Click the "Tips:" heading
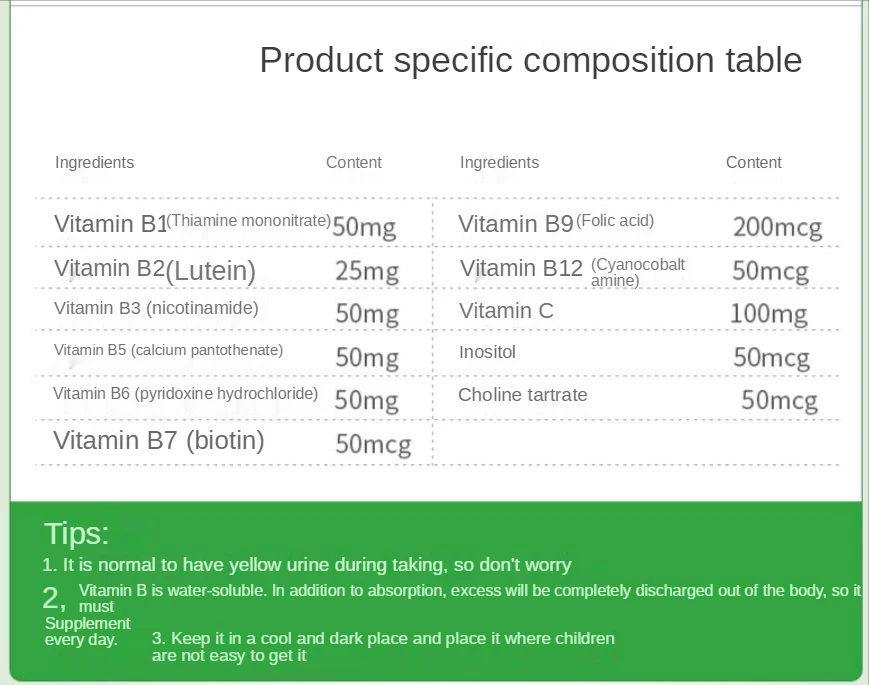The image size is (869, 685). 77,533
